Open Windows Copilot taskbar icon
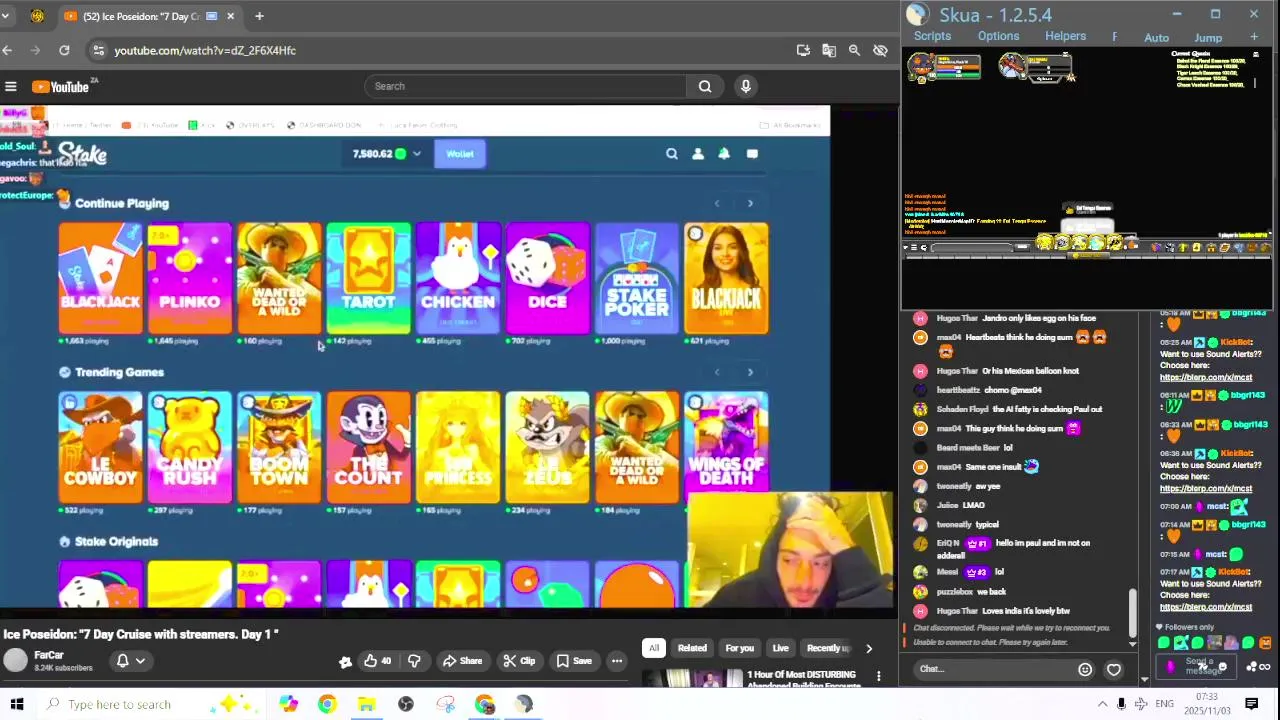1280x720 pixels. coord(288,704)
